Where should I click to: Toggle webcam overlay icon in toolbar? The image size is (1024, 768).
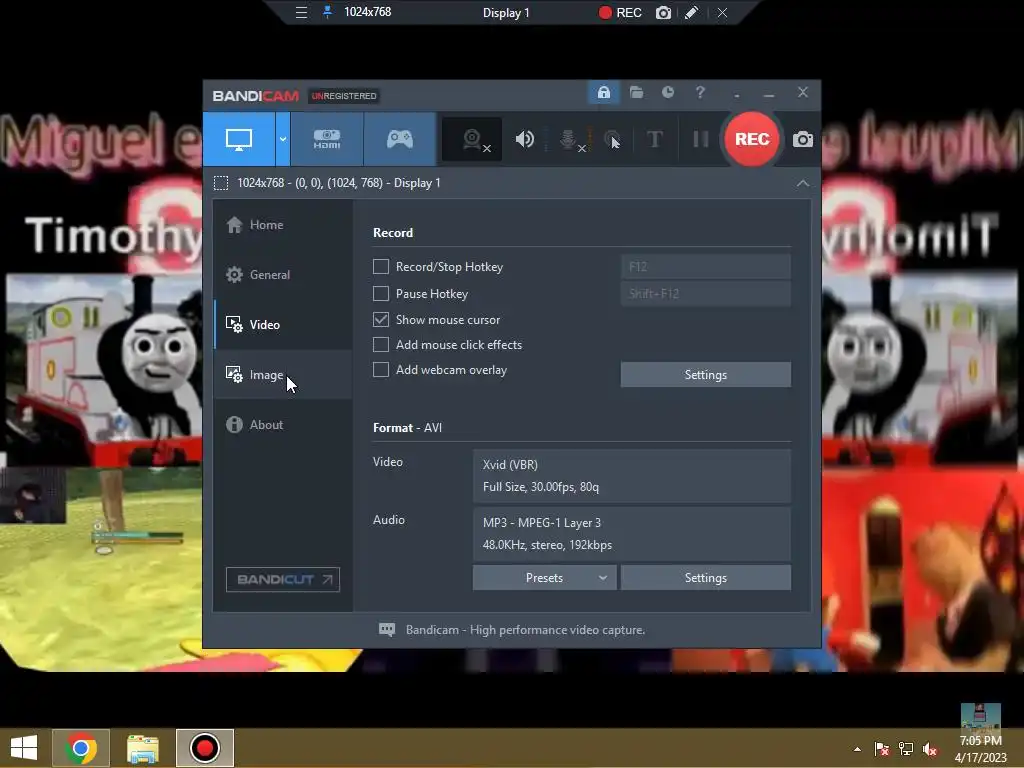[x=472, y=139]
